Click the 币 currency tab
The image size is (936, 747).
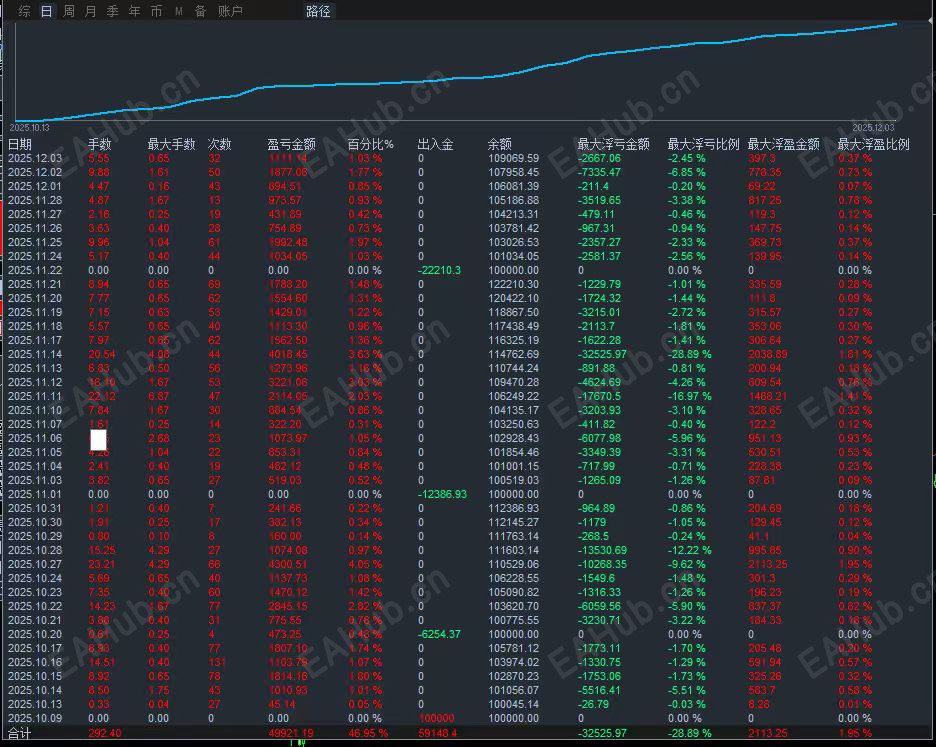(x=156, y=11)
